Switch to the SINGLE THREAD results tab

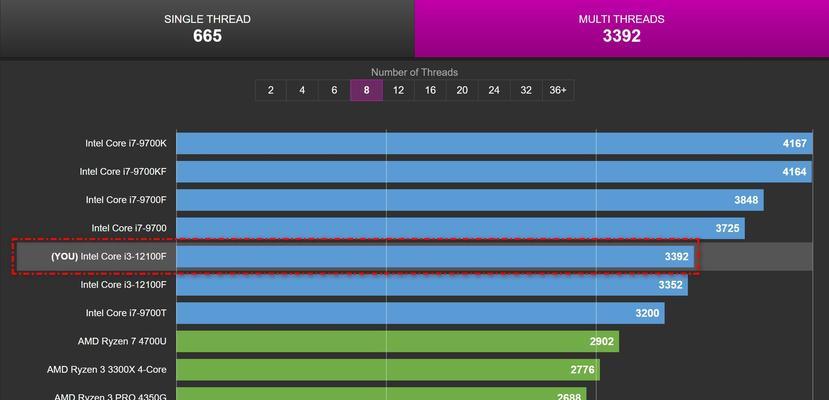click(x=207, y=28)
